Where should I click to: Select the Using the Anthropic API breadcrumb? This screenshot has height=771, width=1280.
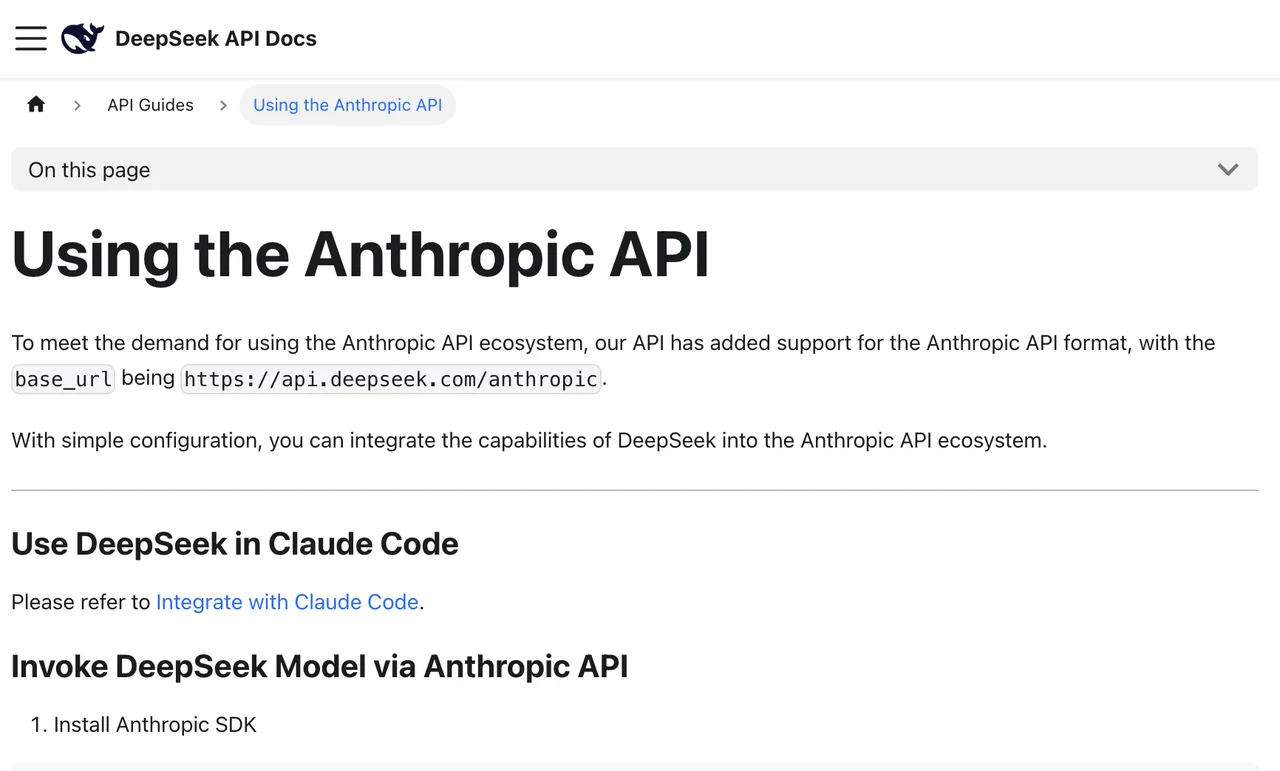click(x=348, y=105)
